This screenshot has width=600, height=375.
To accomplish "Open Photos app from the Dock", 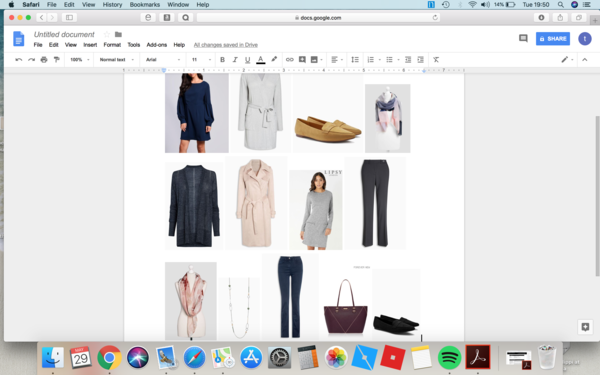I will coord(336,357).
